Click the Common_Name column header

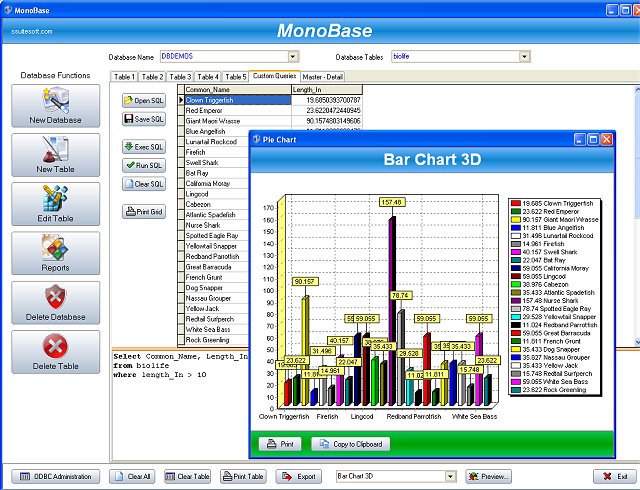coord(238,89)
